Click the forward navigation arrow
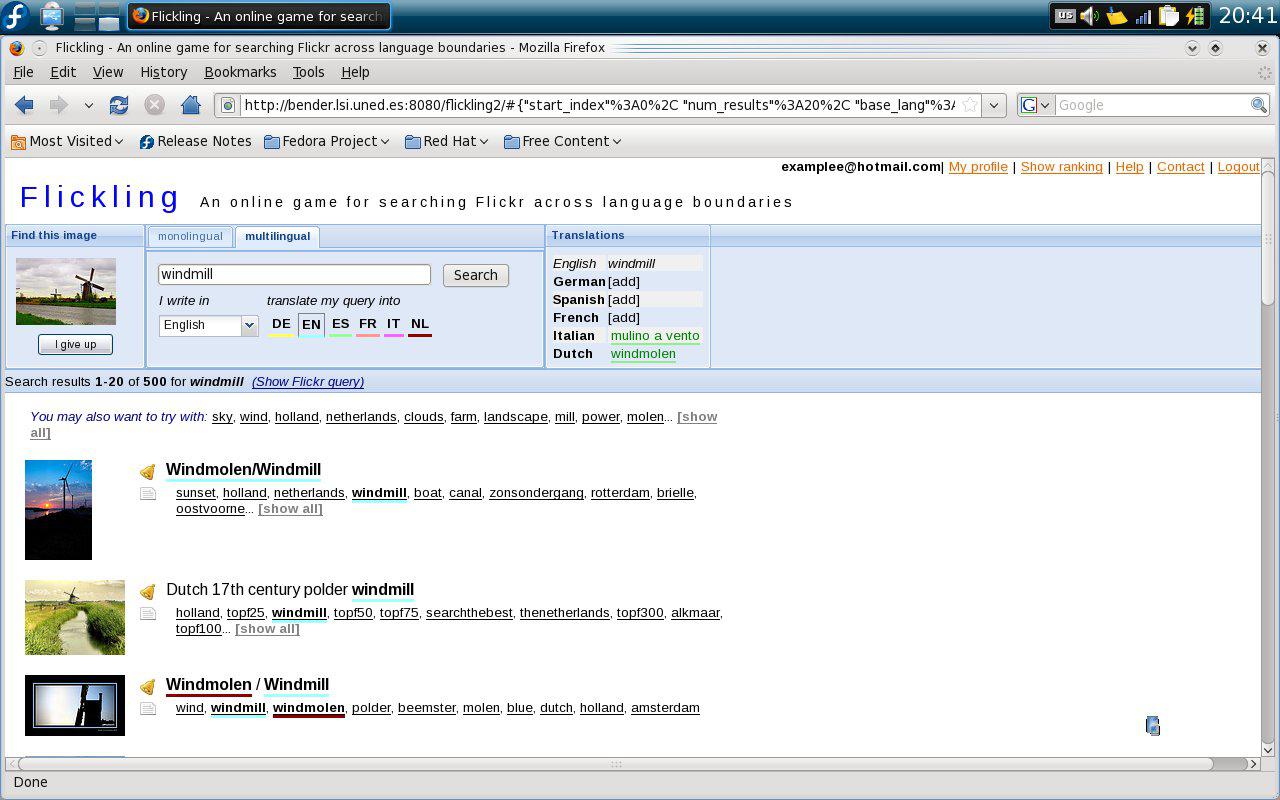The width and height of the screenshot is (1280, 800). click(59, 105)
